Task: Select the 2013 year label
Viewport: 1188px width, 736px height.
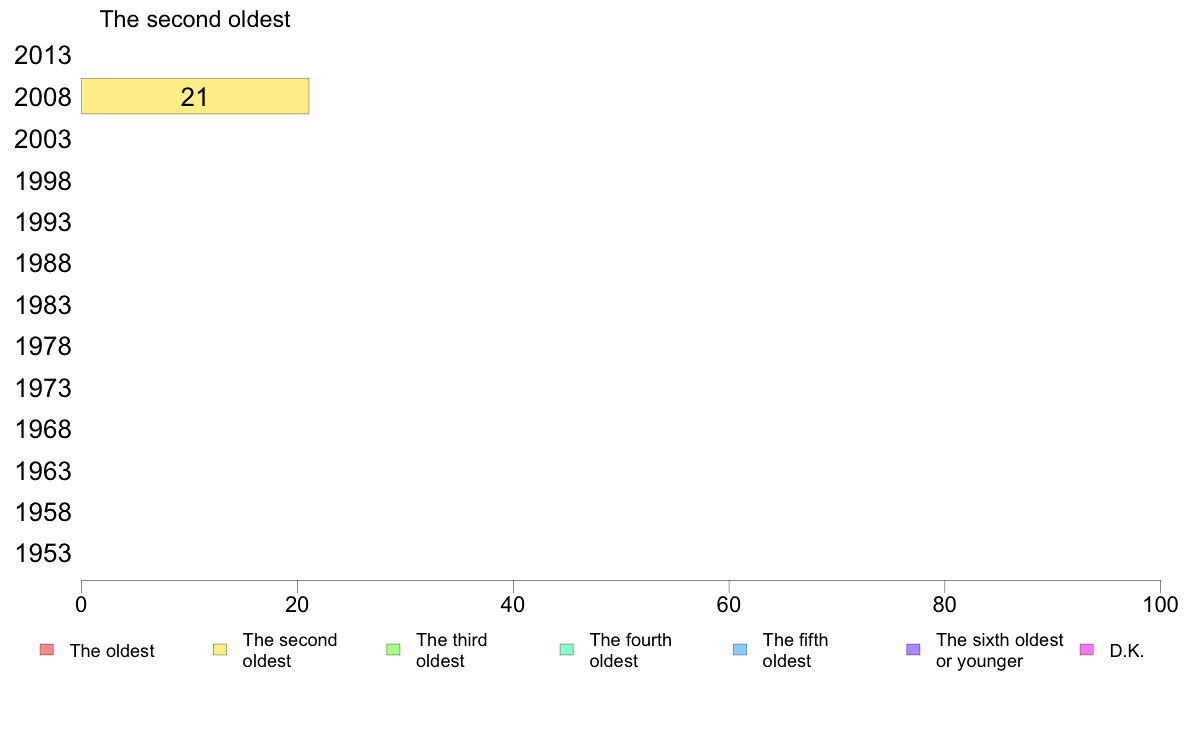Action: click(x=43, y=55)
